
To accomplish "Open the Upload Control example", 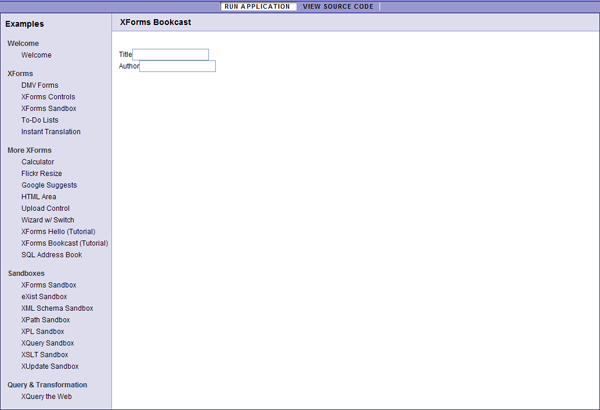I will click(44, 208).
